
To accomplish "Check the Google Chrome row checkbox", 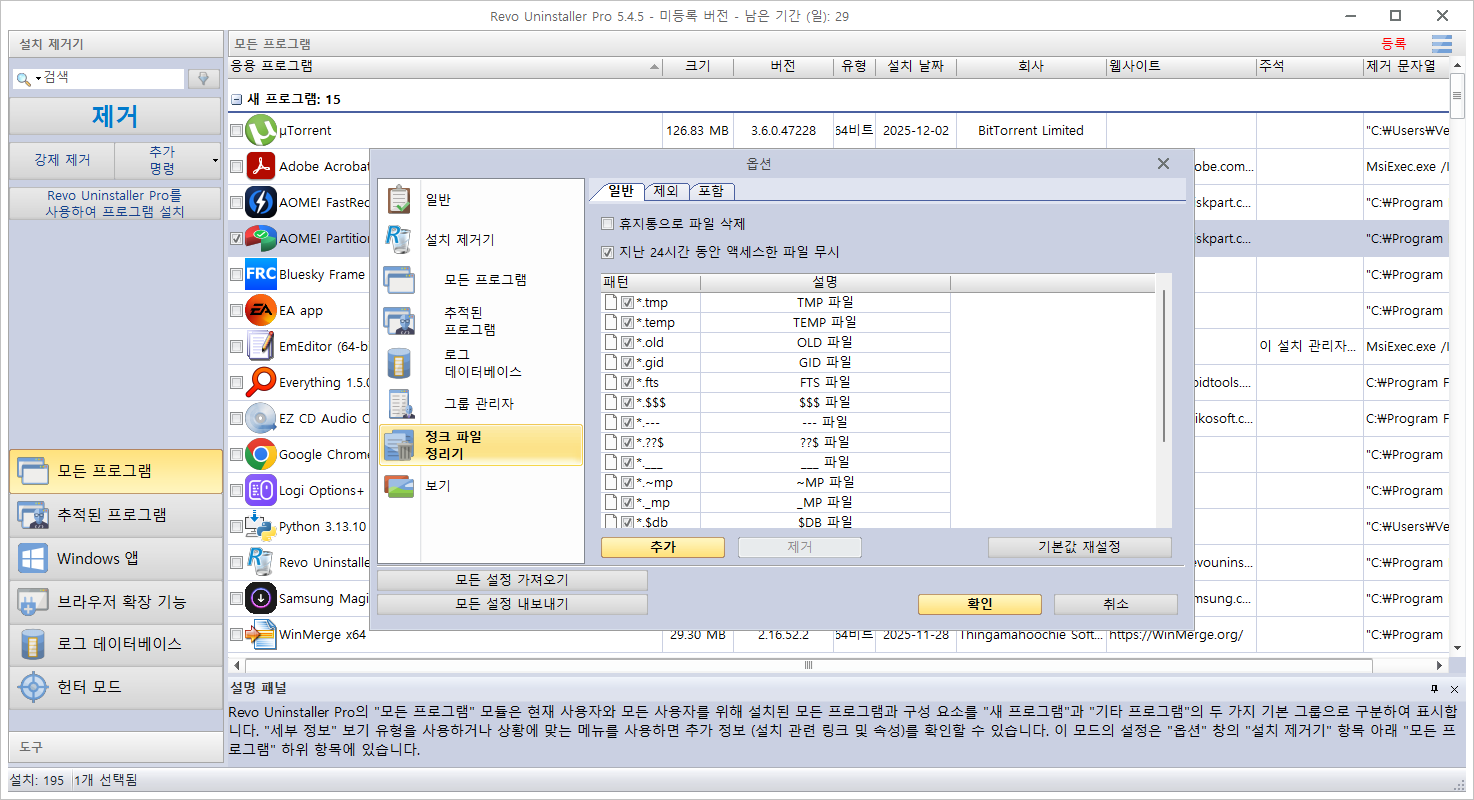I will click(x=236, y=455).
